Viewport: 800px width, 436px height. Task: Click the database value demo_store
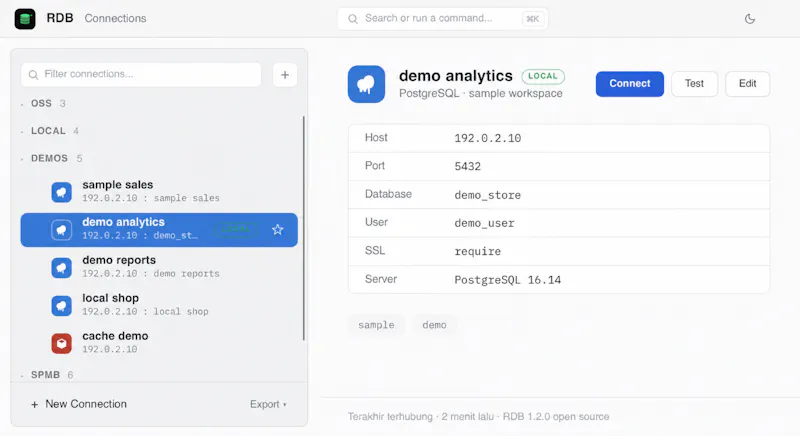coord(488,195)
